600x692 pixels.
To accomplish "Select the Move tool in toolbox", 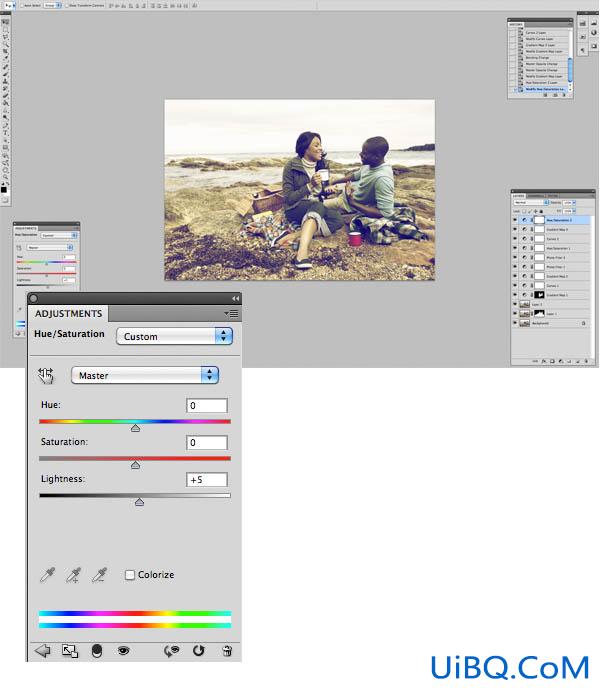I will pos(5,22).
